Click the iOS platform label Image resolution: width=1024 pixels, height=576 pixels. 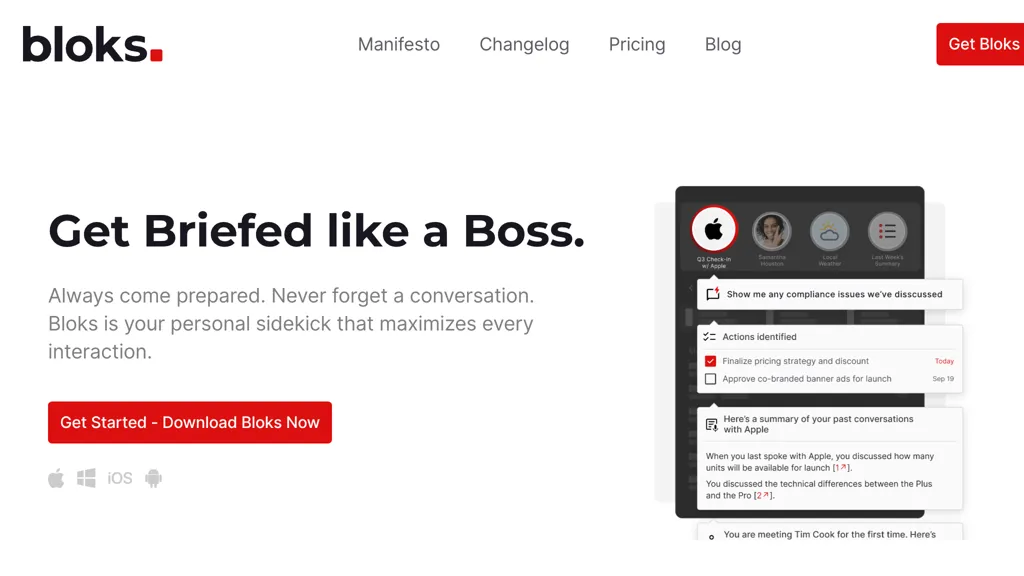pos(120,478)
